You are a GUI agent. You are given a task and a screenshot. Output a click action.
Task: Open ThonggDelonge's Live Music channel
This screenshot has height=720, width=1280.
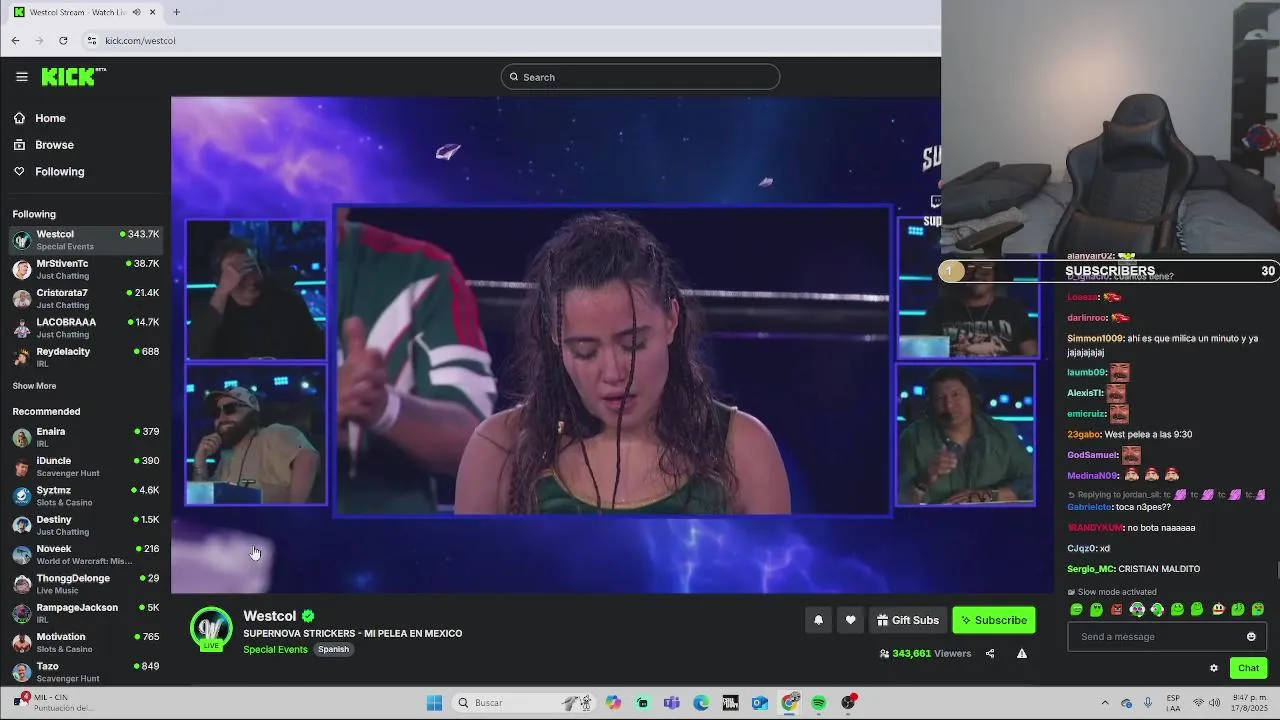pyautogui.click(x=85, y=584)
